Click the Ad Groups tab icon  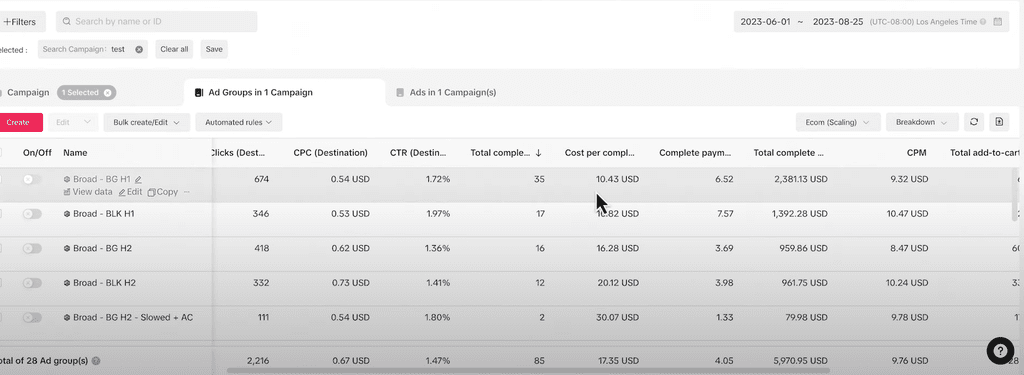coord(199,93)
